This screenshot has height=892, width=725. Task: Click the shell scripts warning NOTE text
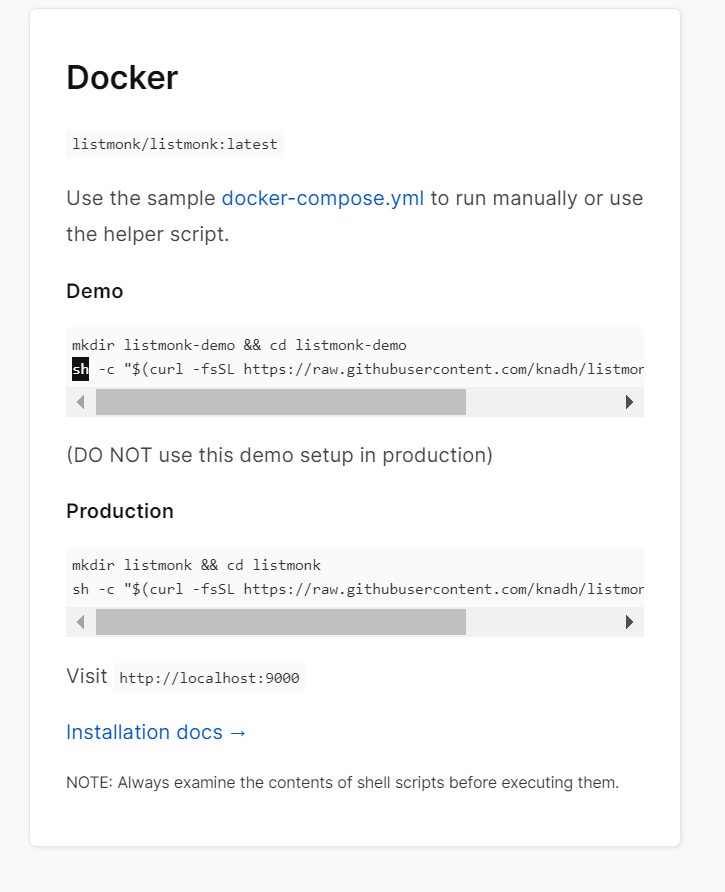pyautogui.click(x=342, y=782)
